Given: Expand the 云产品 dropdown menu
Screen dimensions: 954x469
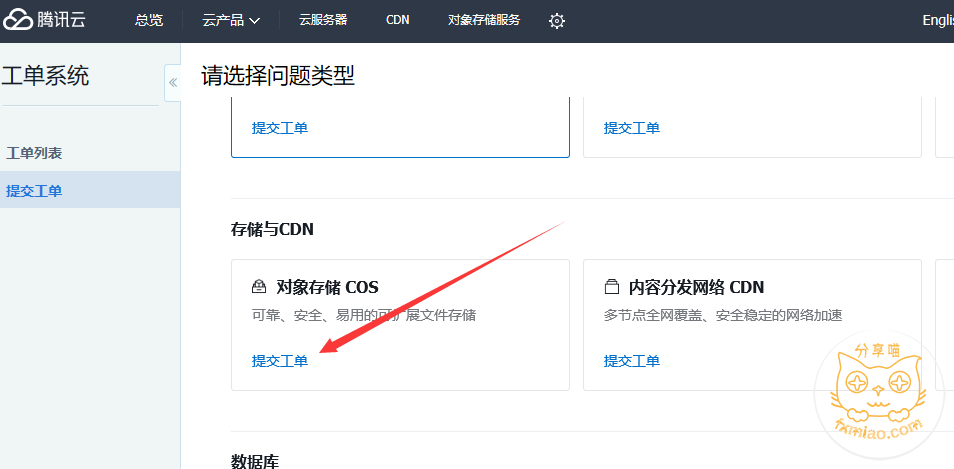Looking at the screenshot, I should coord(231,20).
